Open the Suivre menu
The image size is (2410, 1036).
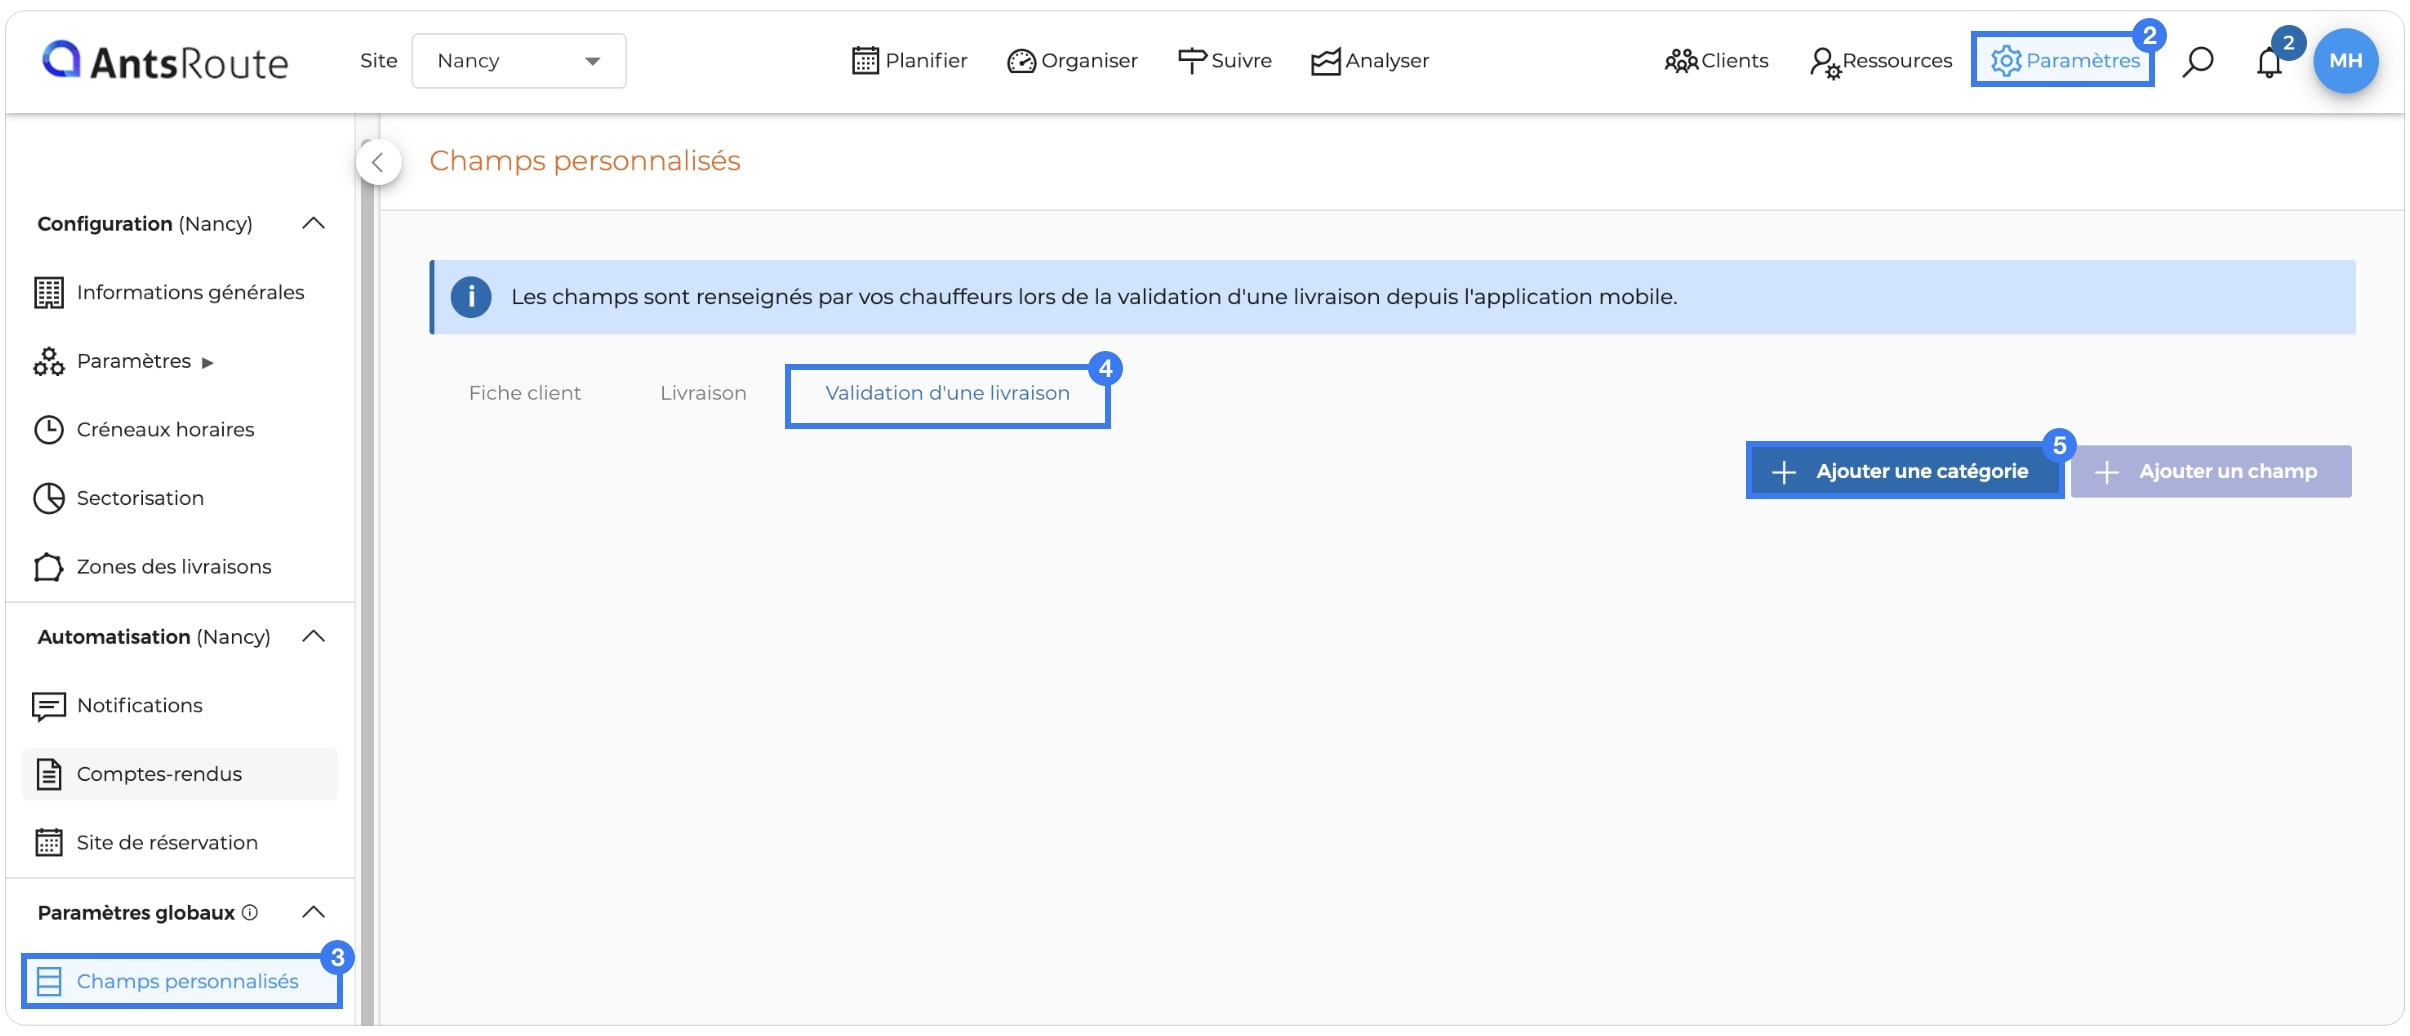[x=1225, y=61]
